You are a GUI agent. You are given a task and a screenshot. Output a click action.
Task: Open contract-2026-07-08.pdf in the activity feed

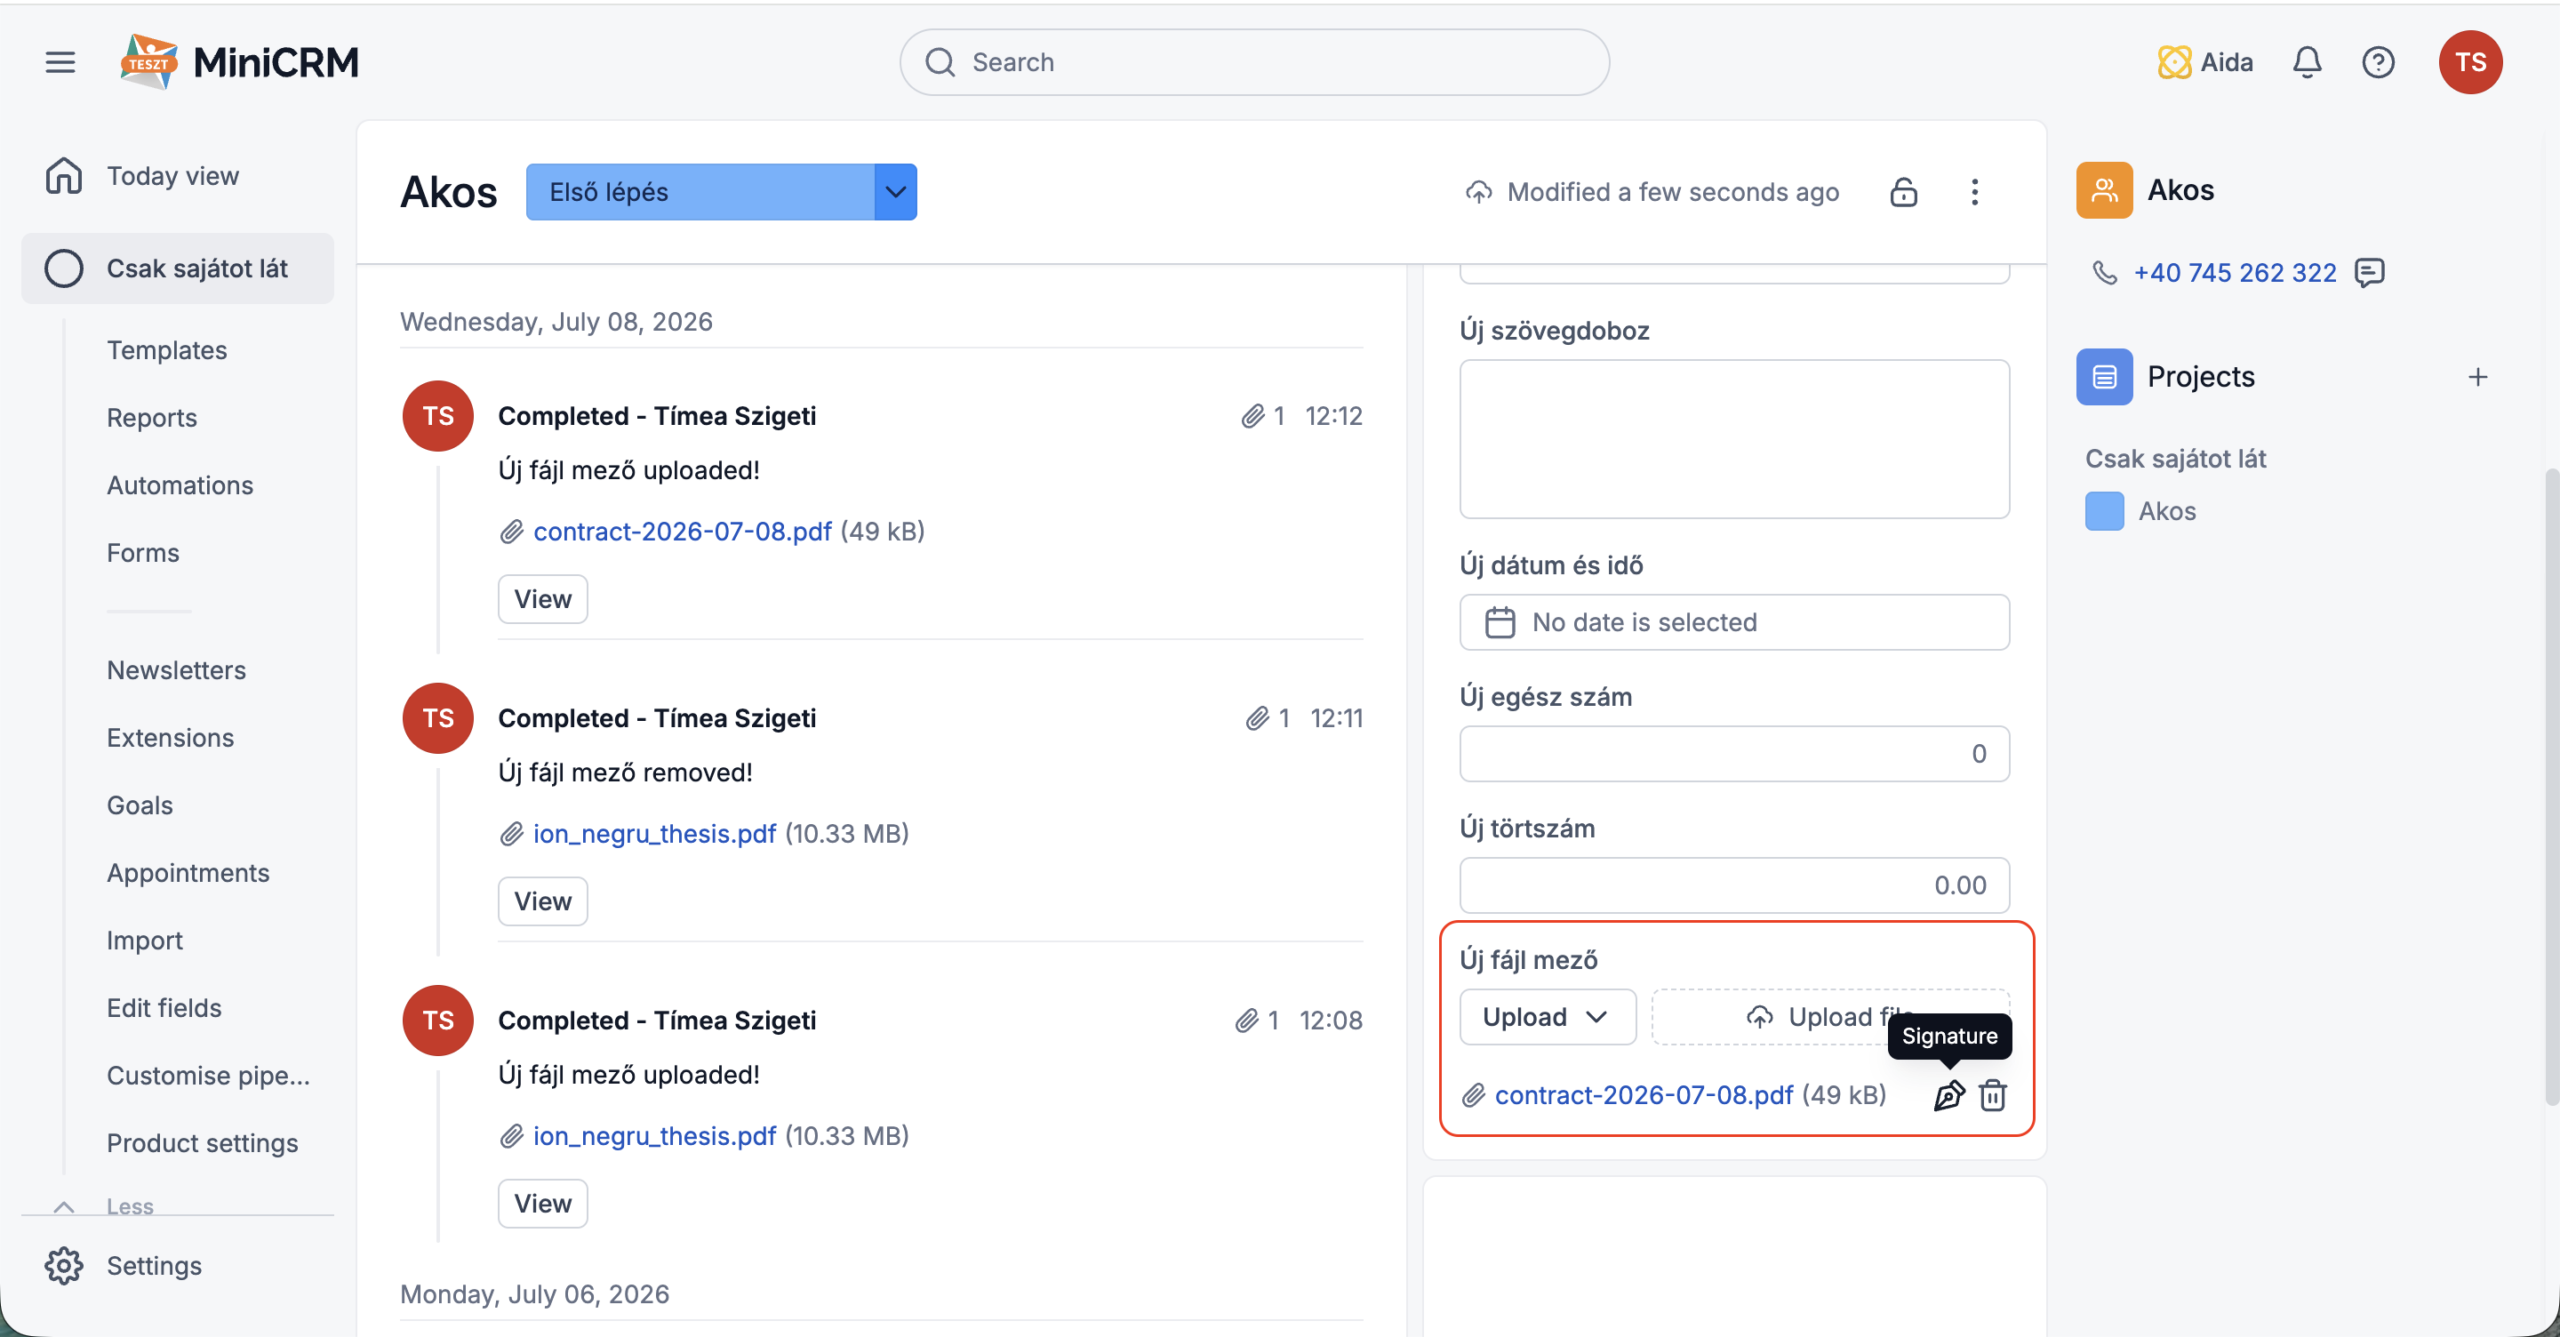682,531
